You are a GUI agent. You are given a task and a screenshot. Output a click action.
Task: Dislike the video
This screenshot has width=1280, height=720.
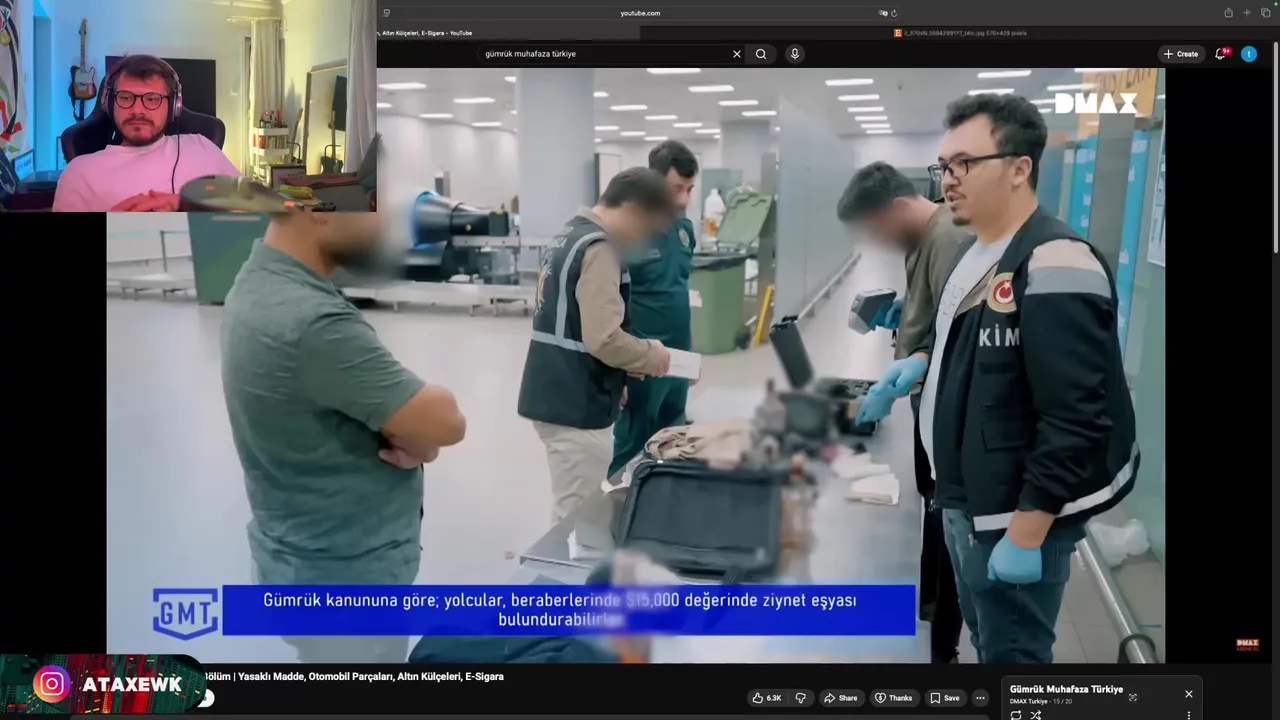801,698
